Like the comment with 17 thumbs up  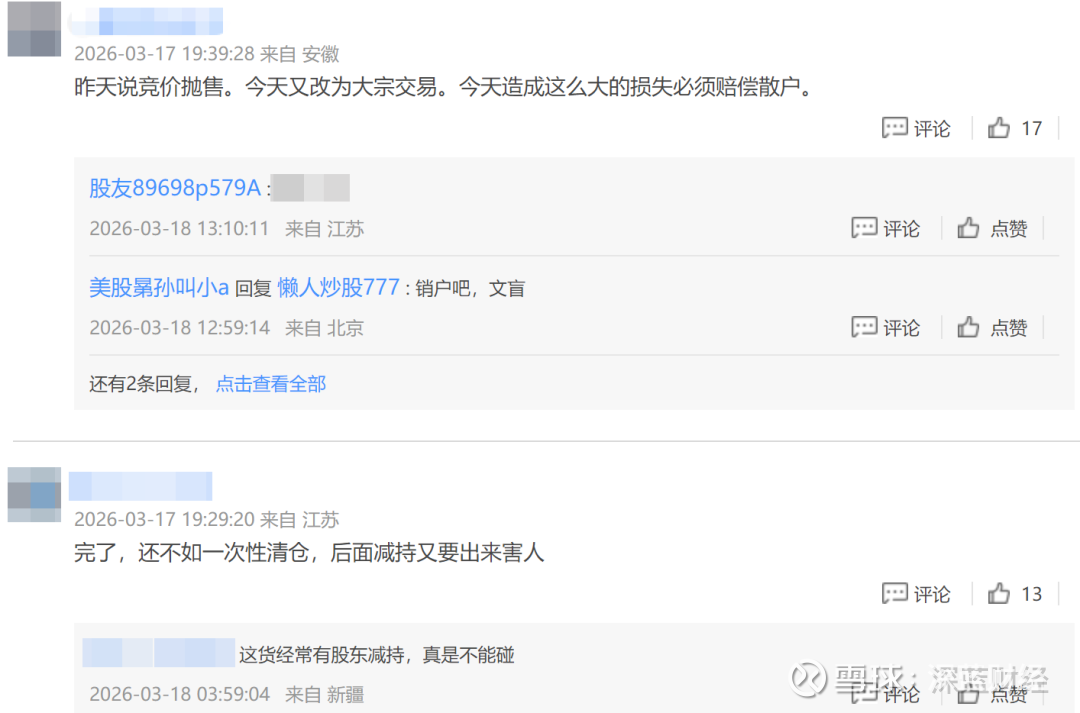[x=1014, y=128]
